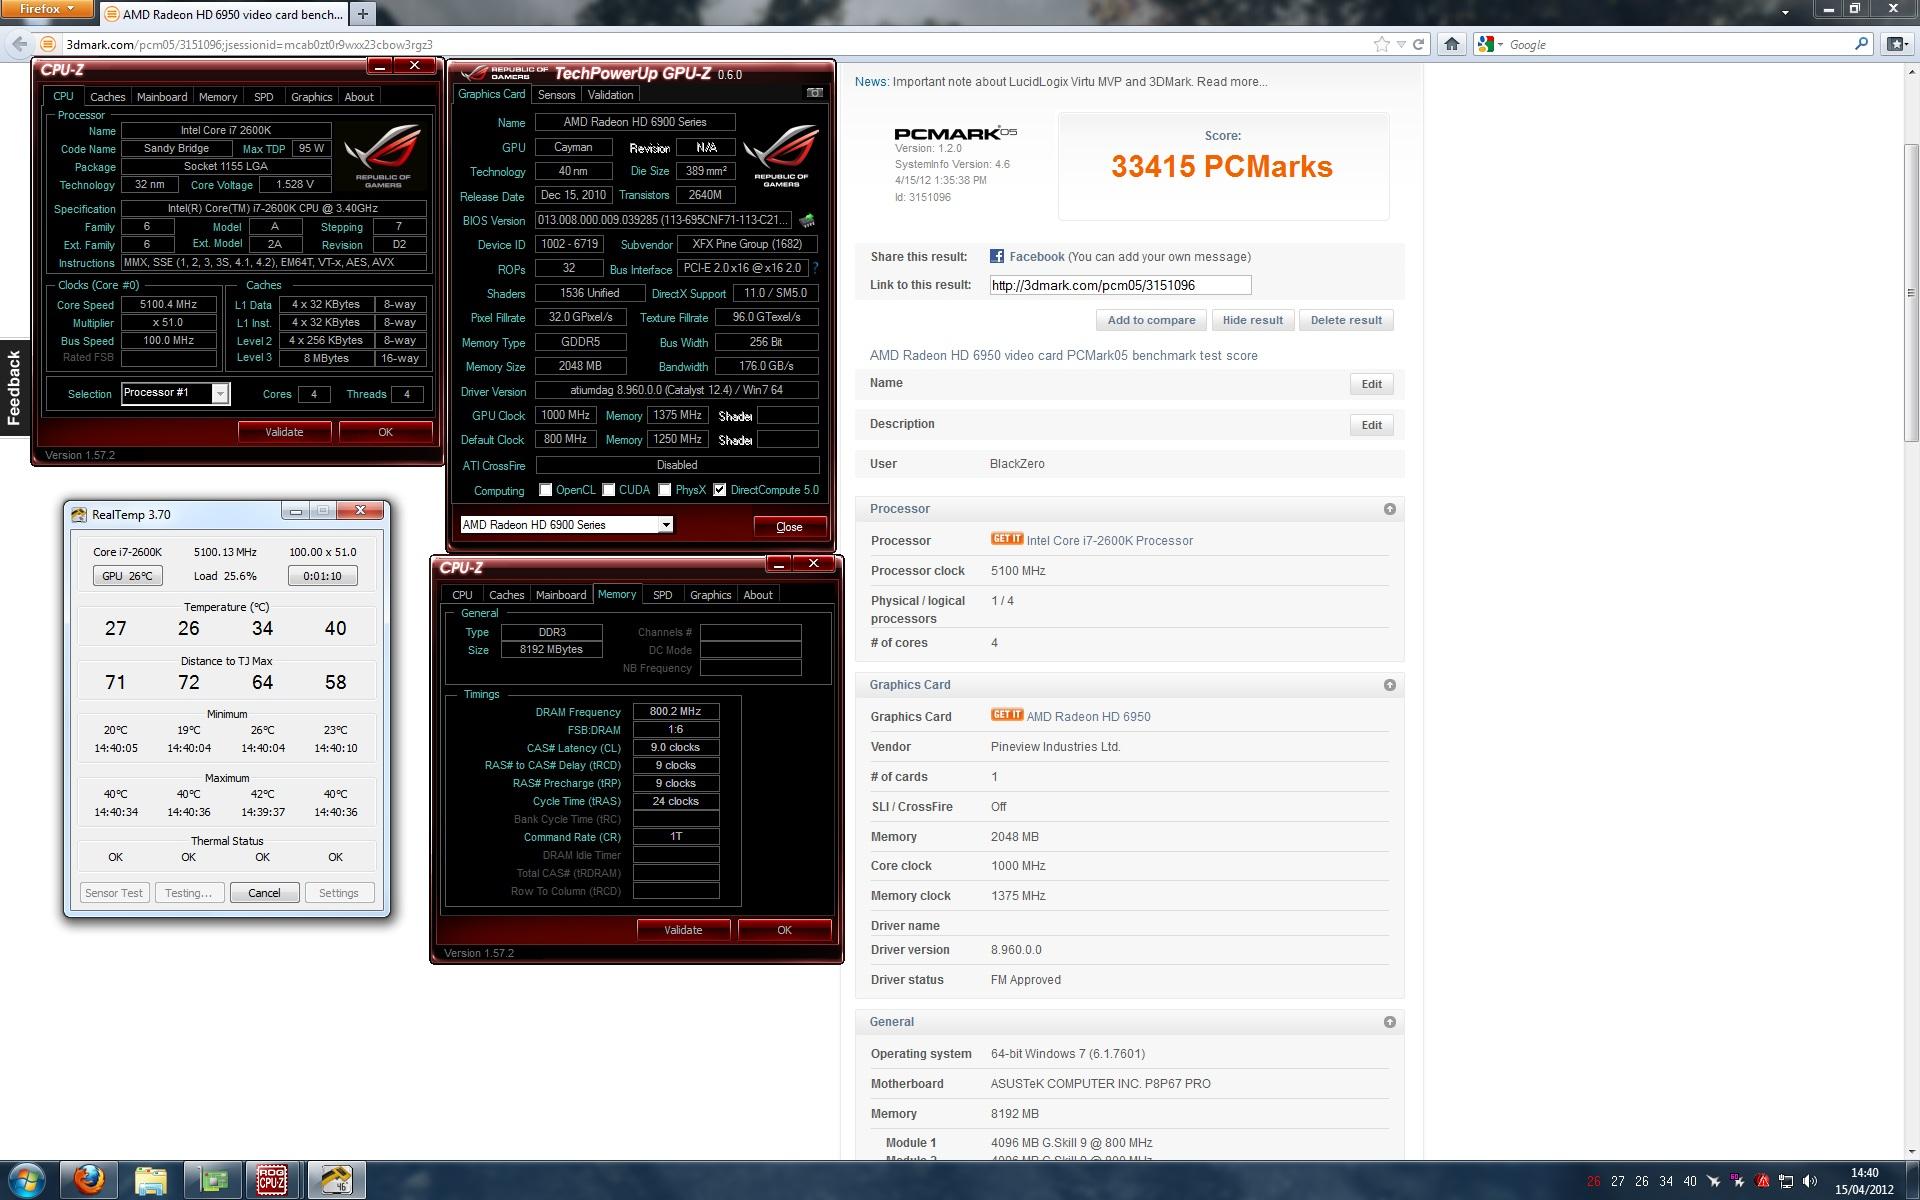Open the ROG CPU-Z taskbar icon
1920x1200 pixels.
(272, 1180)
